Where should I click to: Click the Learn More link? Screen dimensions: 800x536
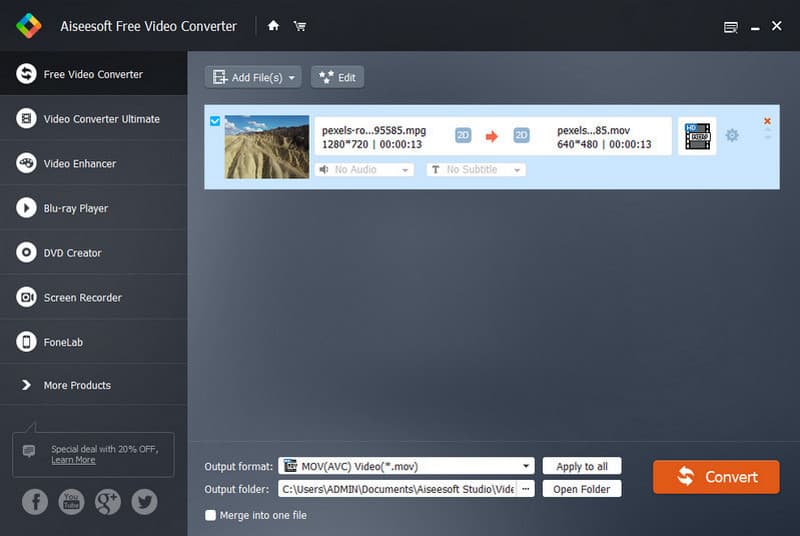[x=73, y=460]
